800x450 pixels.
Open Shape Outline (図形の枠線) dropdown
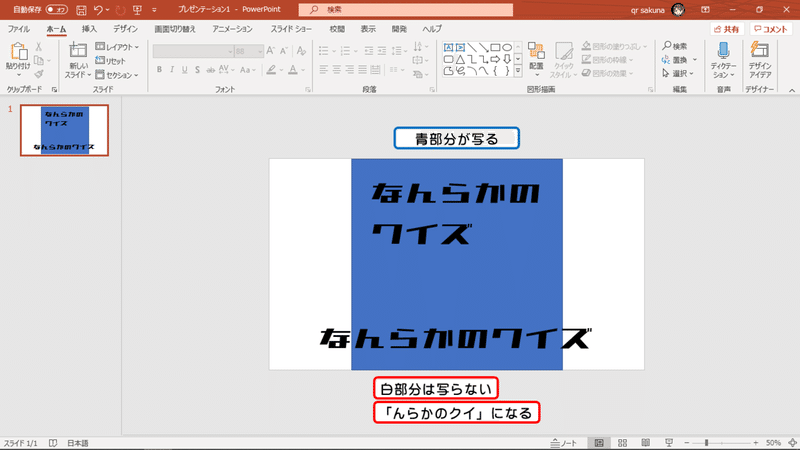click(607, 60)
